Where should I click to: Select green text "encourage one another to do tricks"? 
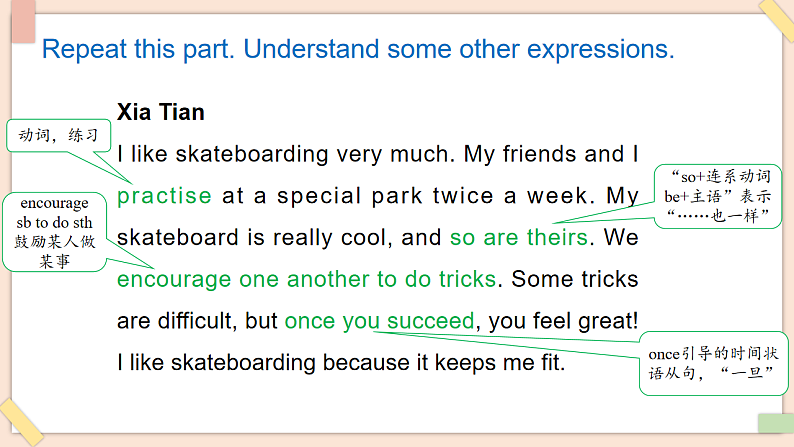coord(306,279)
